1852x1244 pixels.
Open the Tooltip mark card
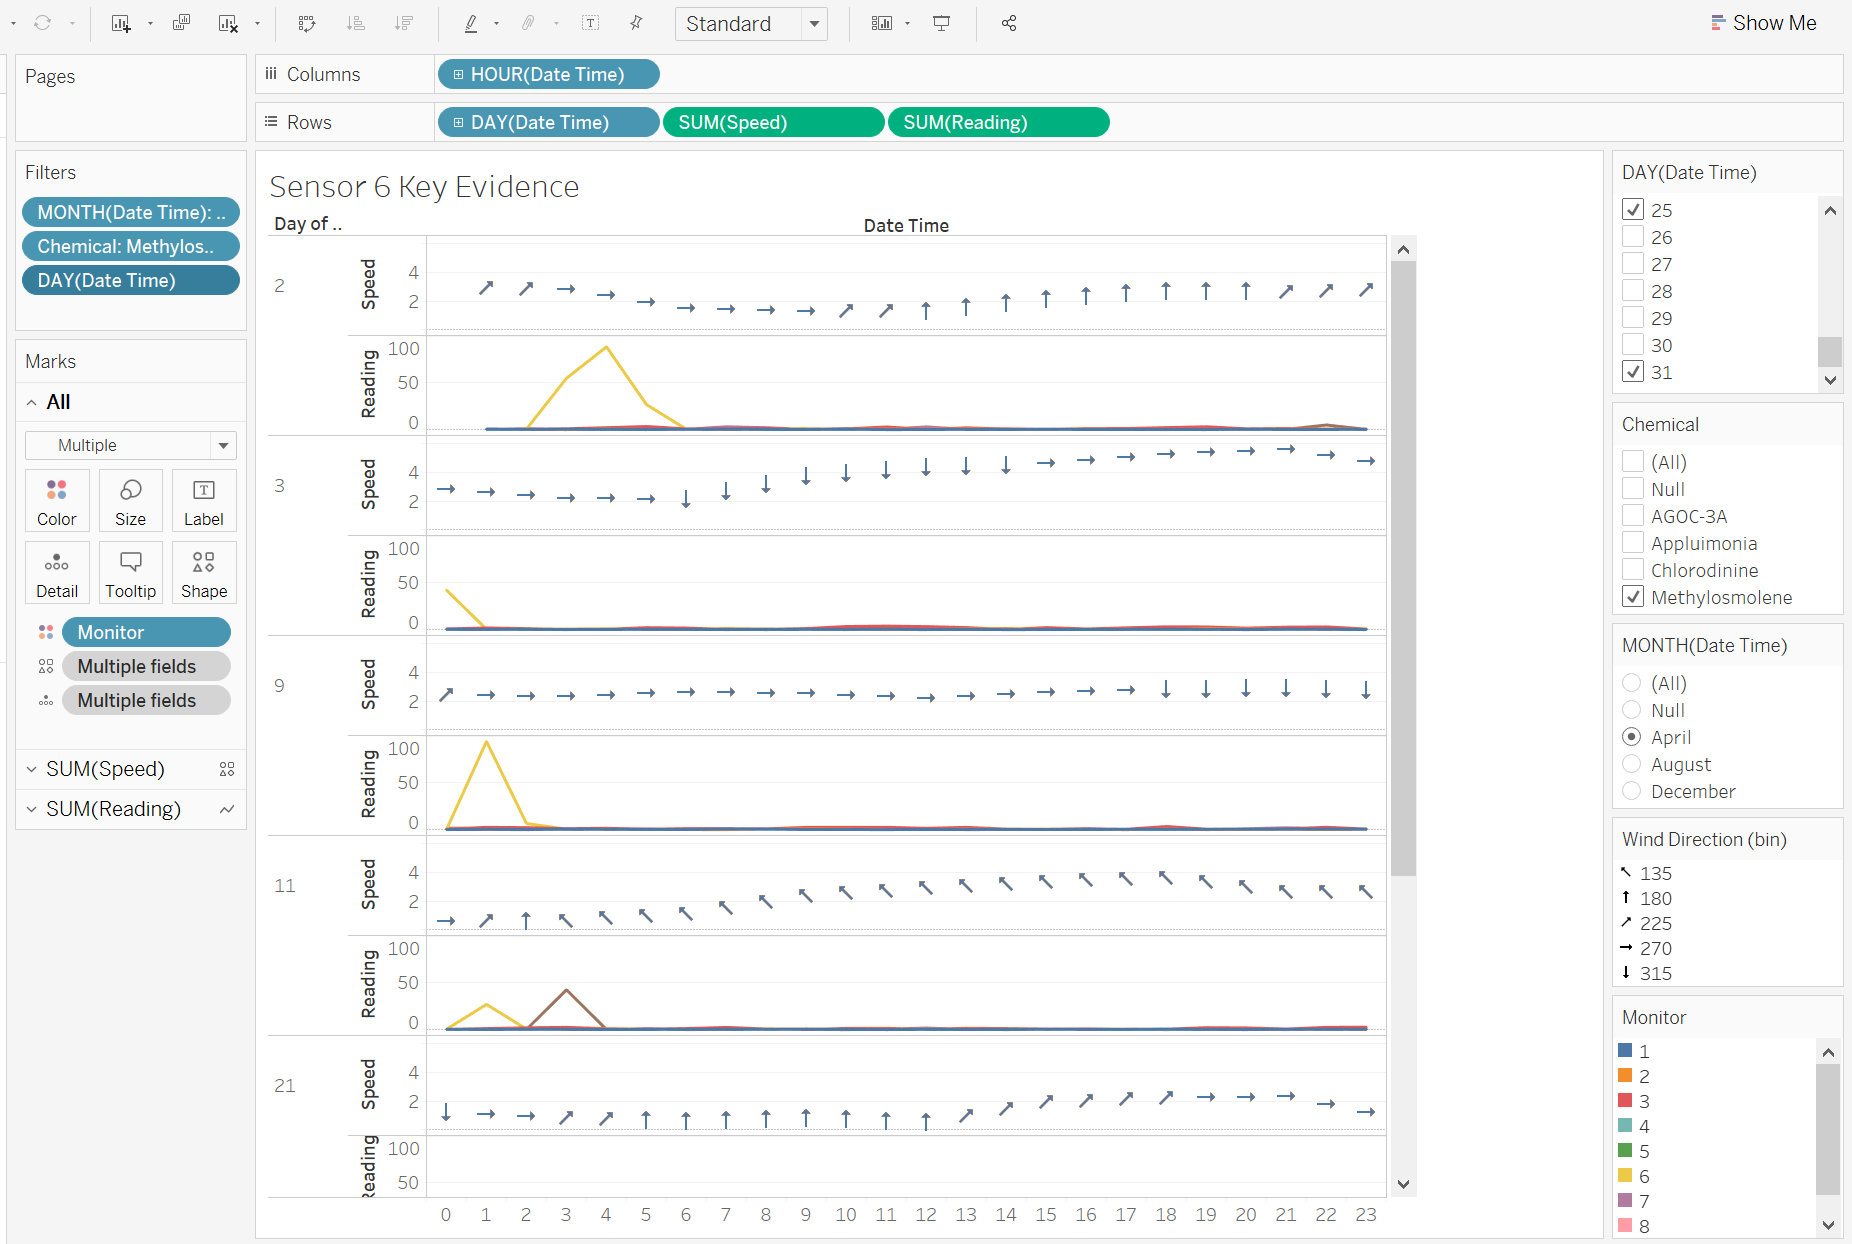click(130, 573)
